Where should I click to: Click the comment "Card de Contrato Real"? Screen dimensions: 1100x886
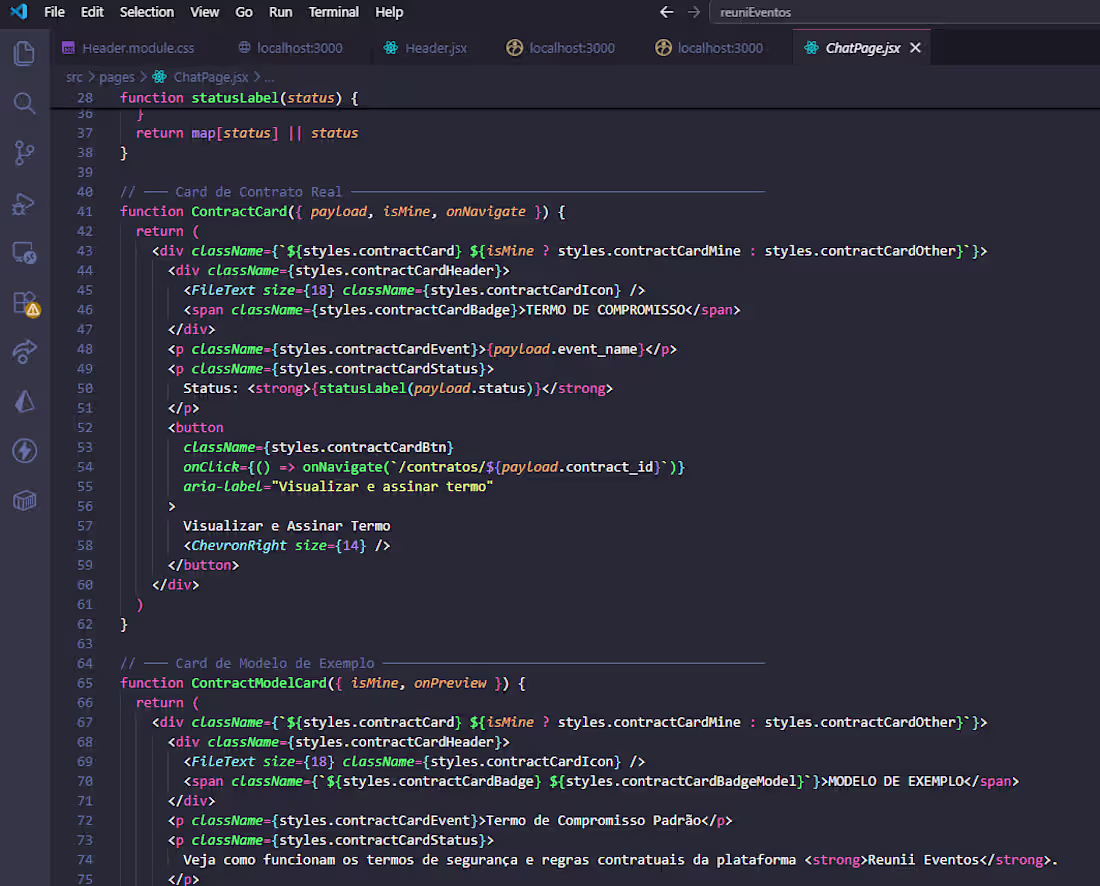(x=258, y=192)
